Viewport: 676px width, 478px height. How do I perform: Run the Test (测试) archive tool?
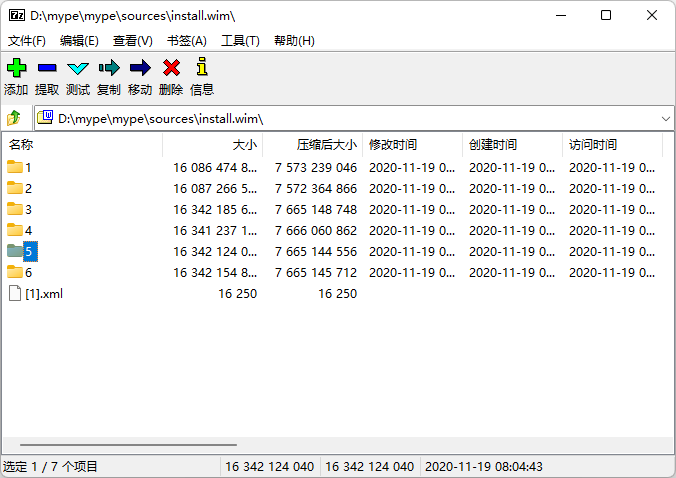click(78, 68)
